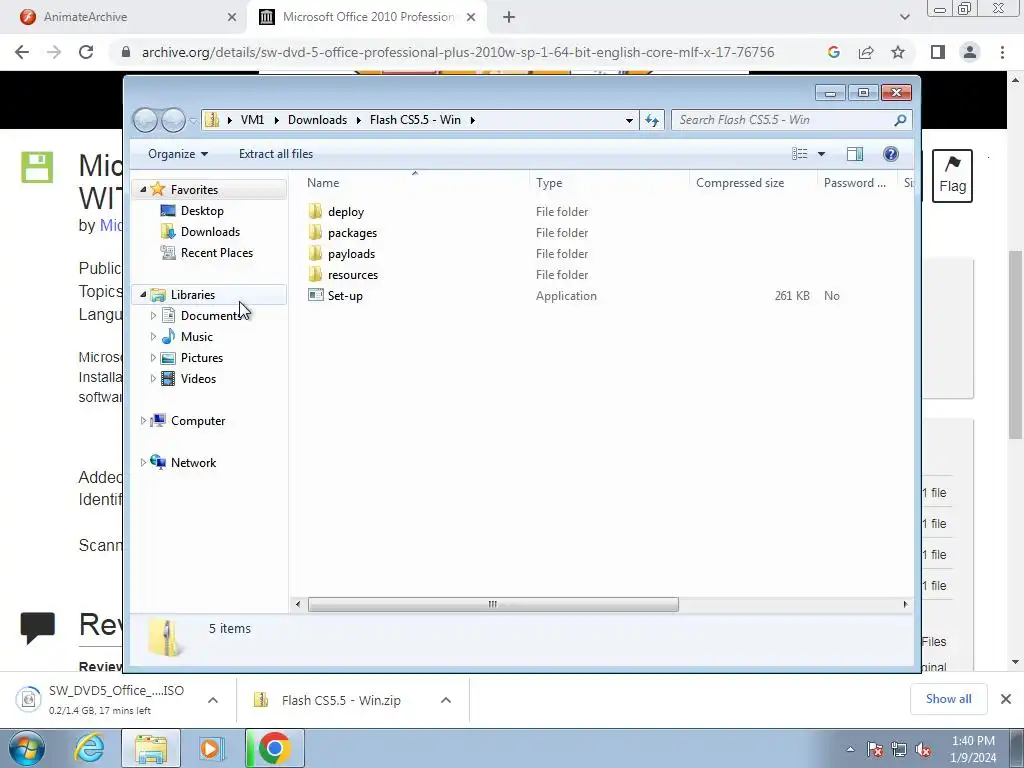Select the Microsoft Office 2010 tab
The height and width of the screenshot is (768, 1024).
point(366,17)
